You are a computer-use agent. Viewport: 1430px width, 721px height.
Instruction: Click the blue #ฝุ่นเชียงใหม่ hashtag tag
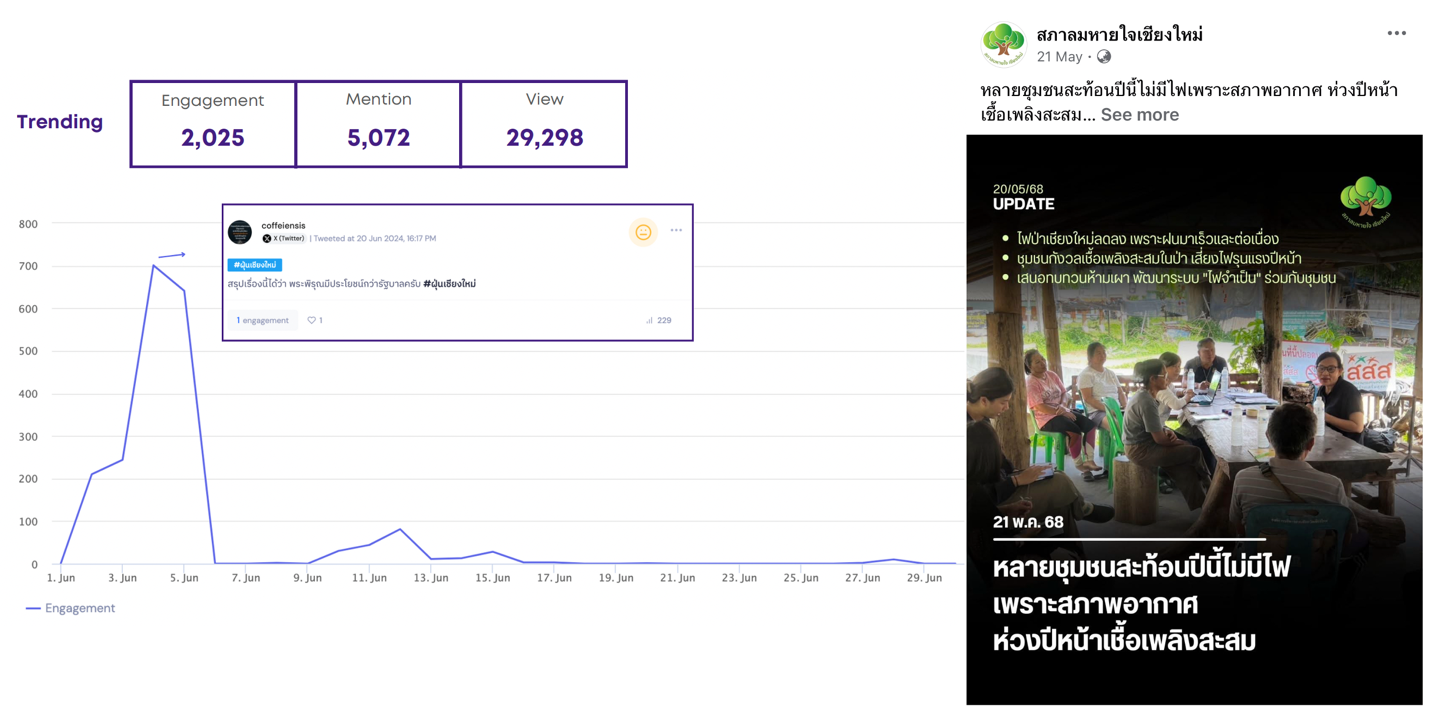(255, 265)
